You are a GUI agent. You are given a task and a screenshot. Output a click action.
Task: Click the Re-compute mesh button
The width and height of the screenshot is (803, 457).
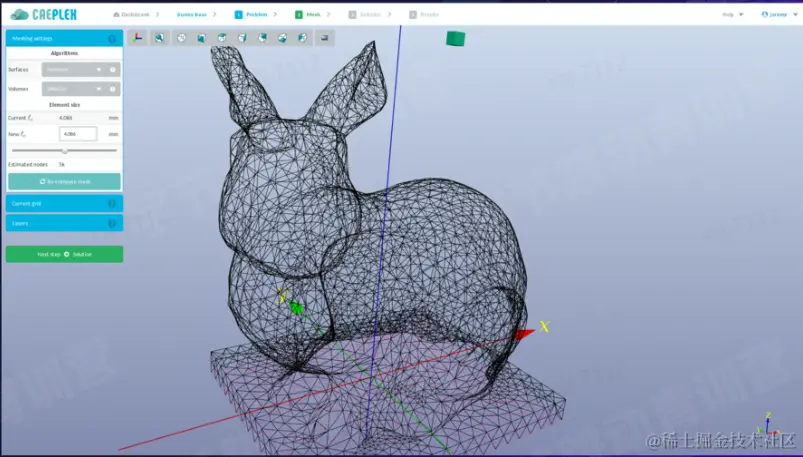(x=65, y=182)
